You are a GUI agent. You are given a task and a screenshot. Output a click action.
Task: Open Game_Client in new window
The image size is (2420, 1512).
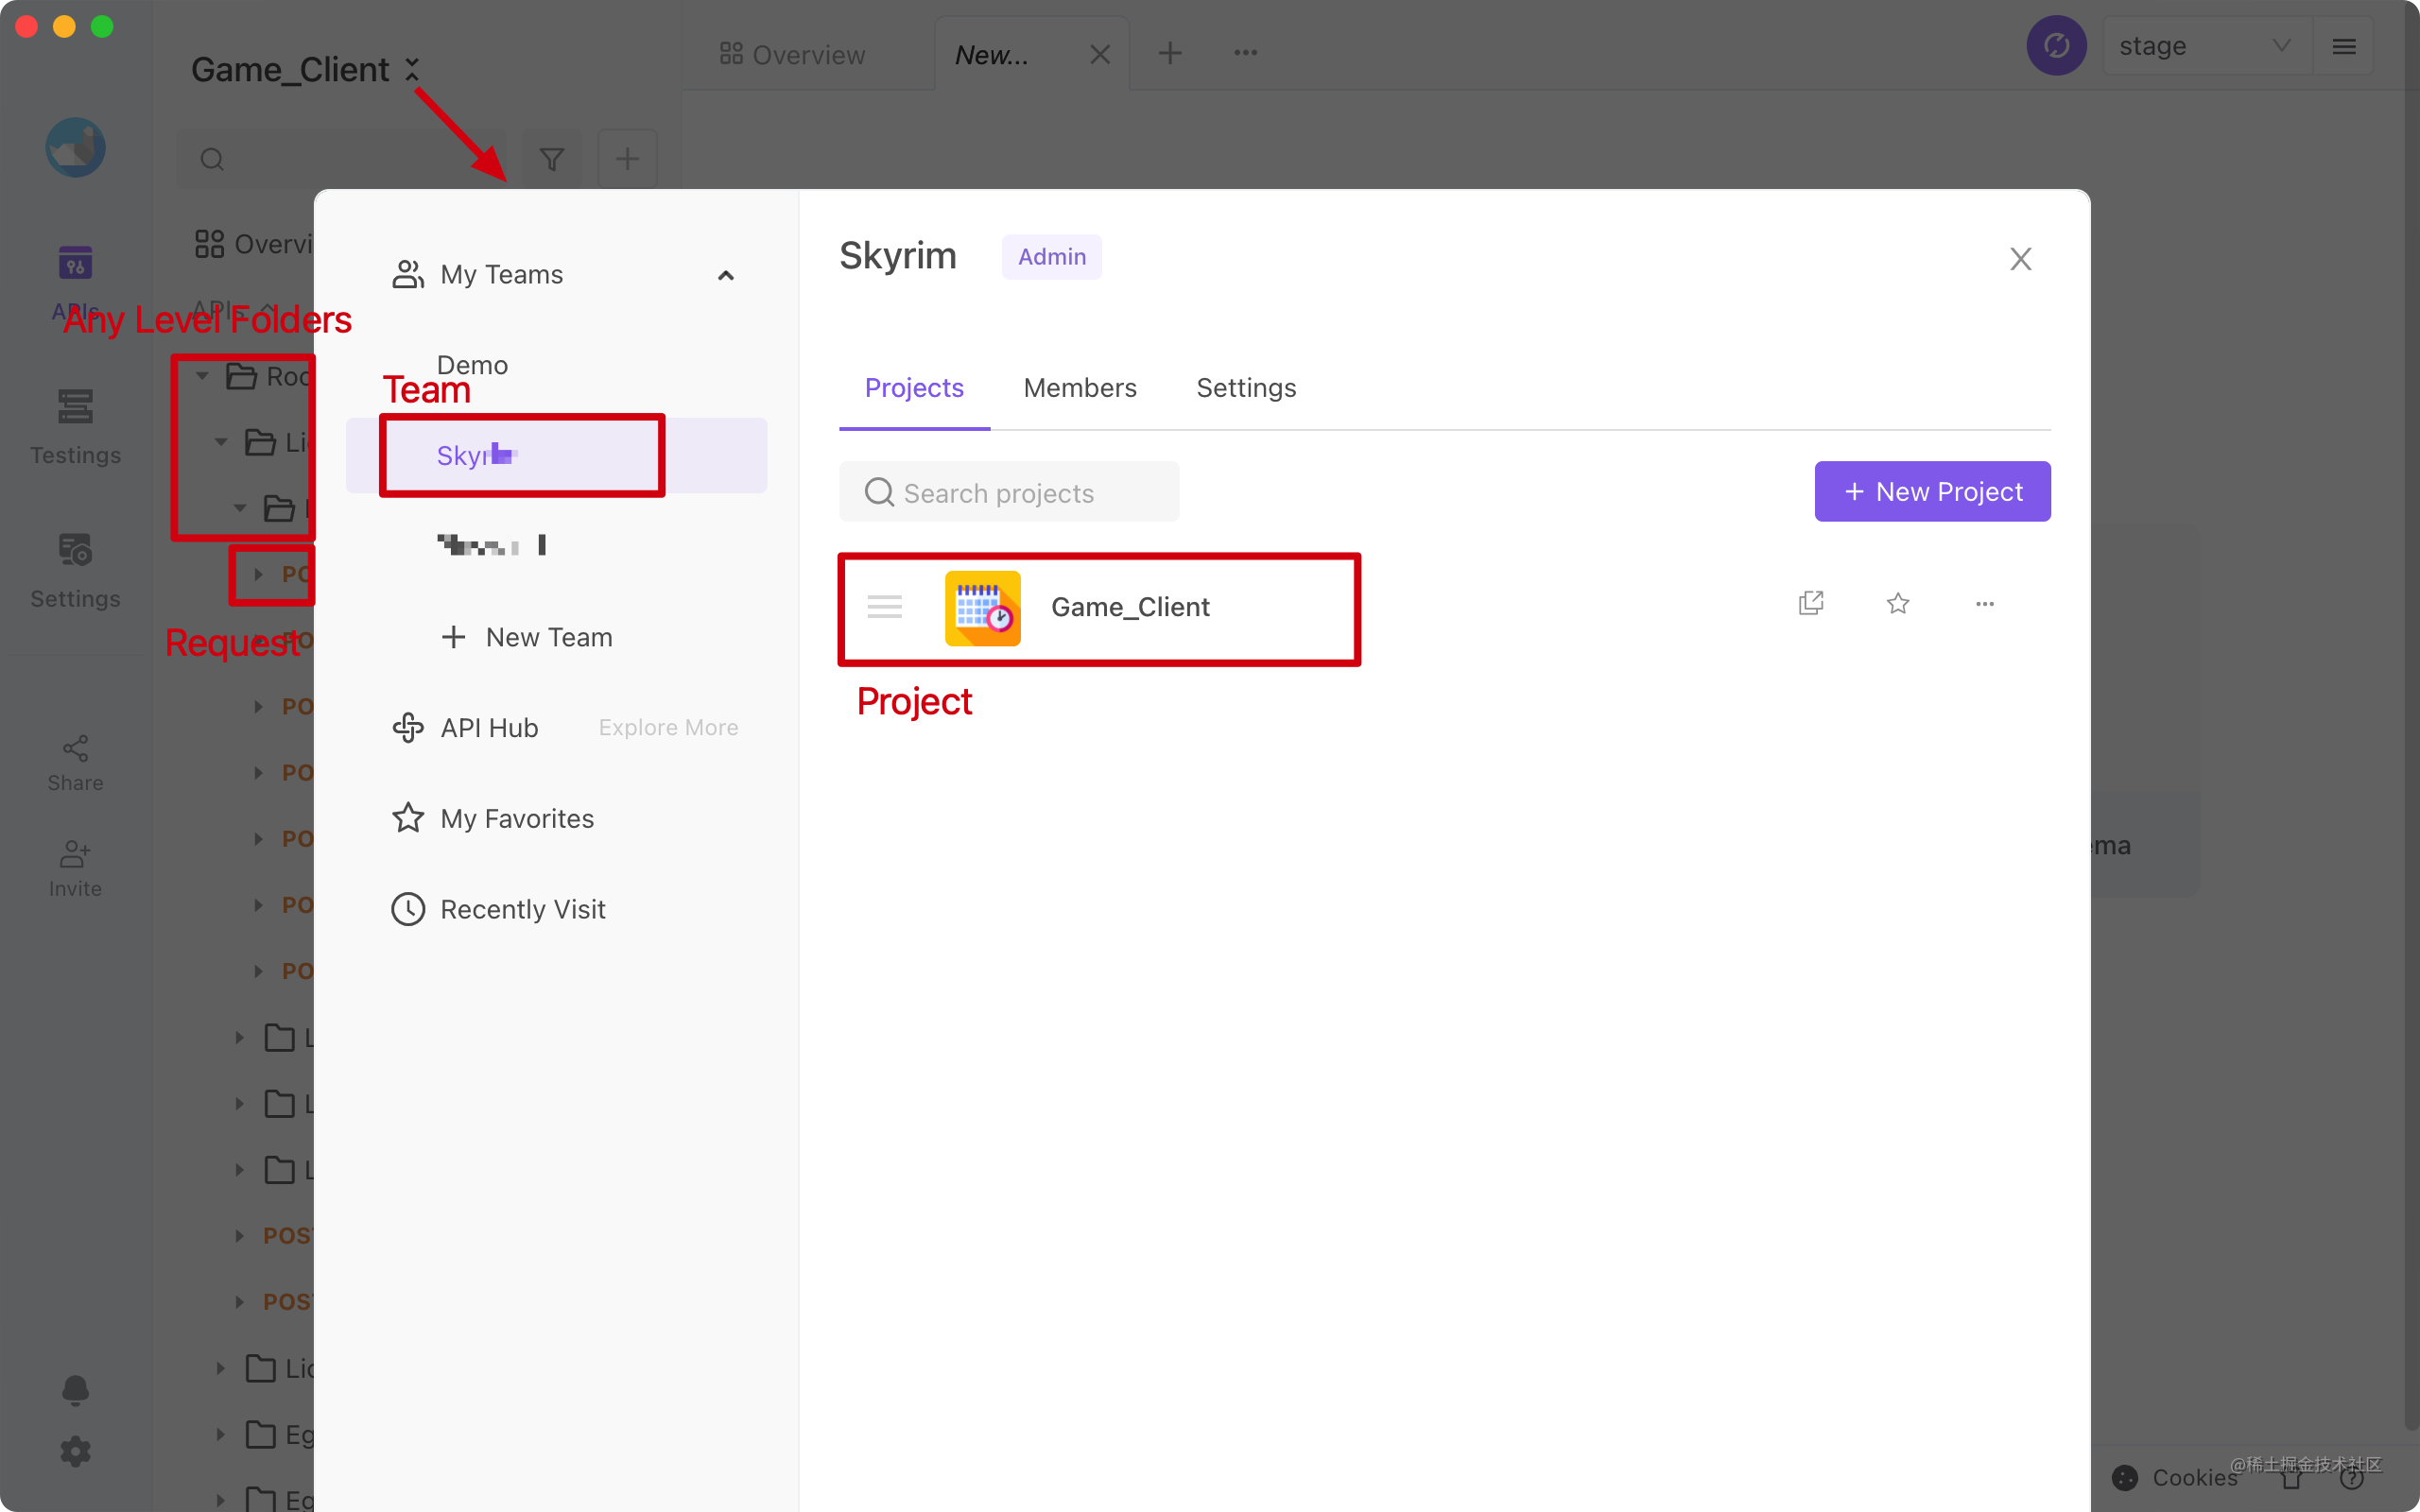[1811, 603]
